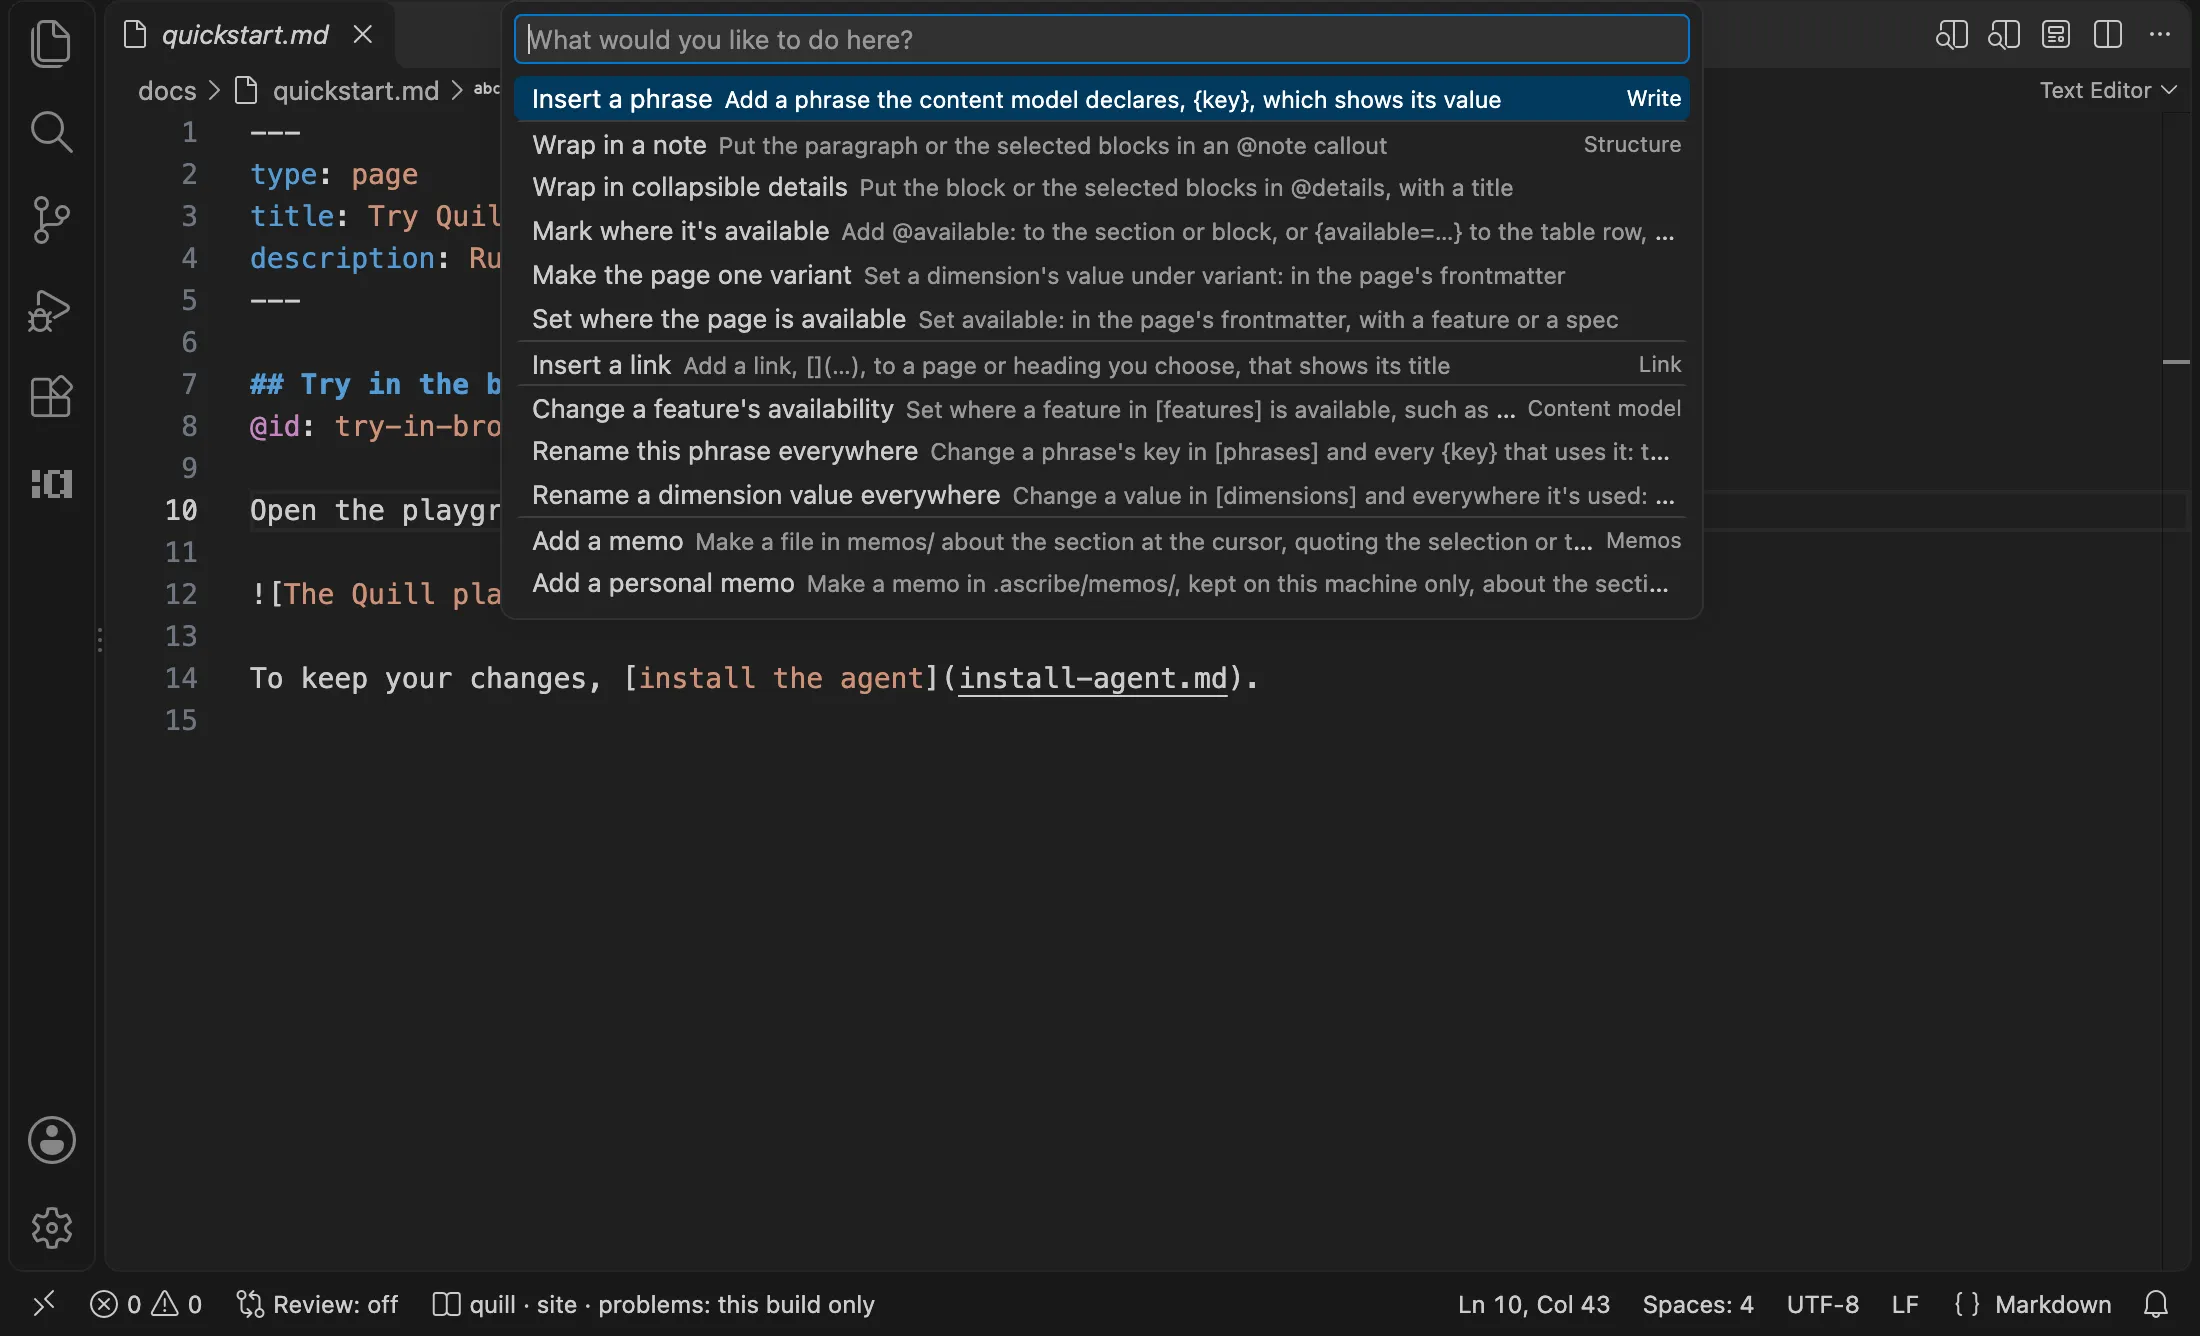2200x1336 pixels.
Task: Open the Ascribe panel icon in activity bar
Action: pos(51,484)
